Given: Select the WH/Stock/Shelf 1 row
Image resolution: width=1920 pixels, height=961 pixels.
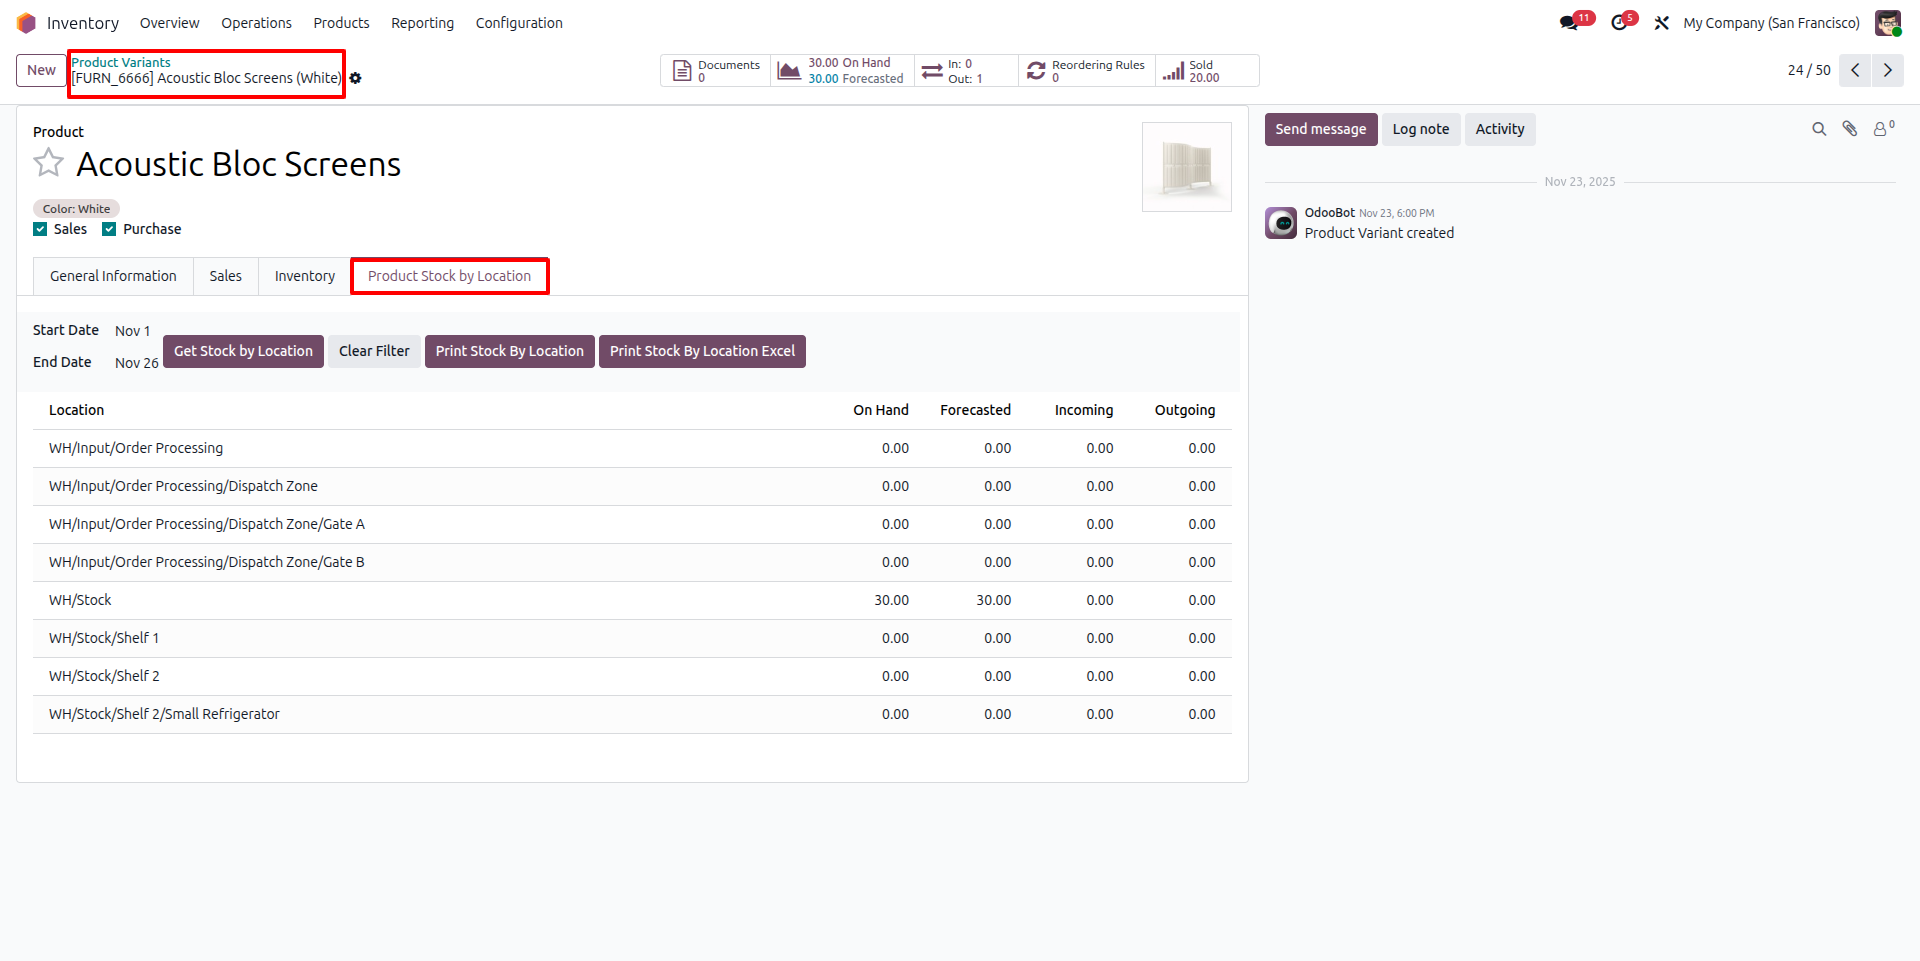Looking at the screenshot, I should [632, 638].
